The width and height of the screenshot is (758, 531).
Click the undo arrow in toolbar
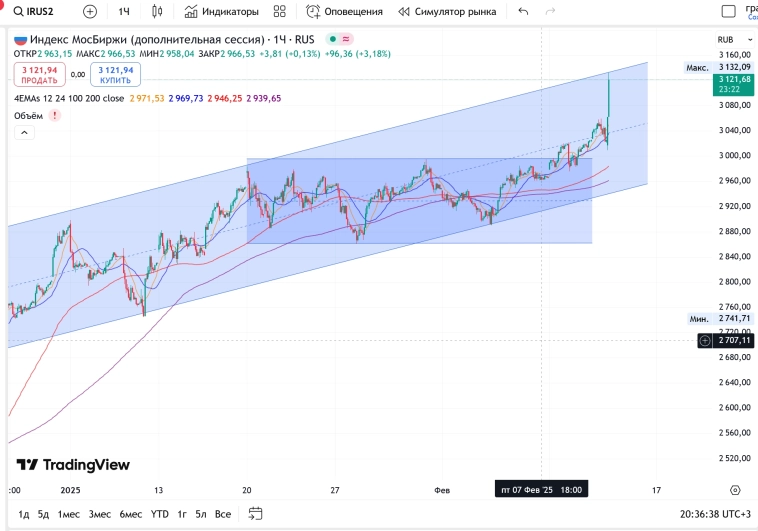pyautogui.click(x=523, y=12)
